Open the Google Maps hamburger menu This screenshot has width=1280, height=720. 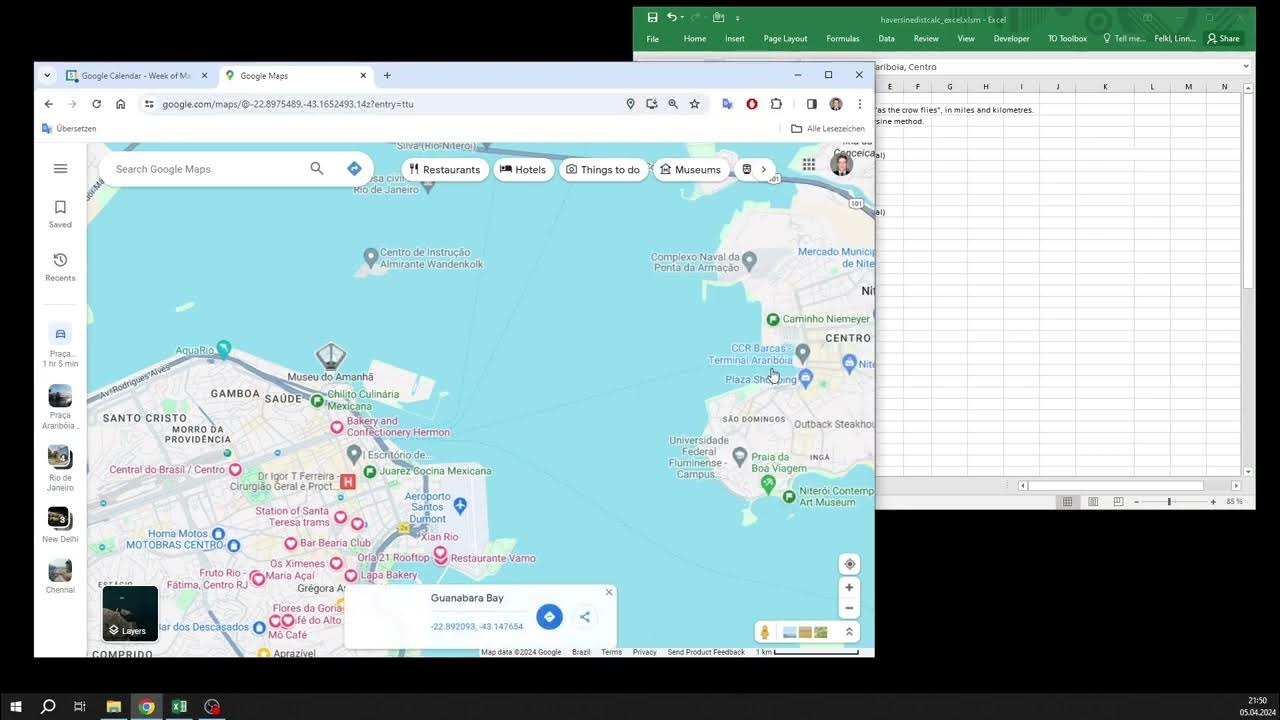(60, 169)
